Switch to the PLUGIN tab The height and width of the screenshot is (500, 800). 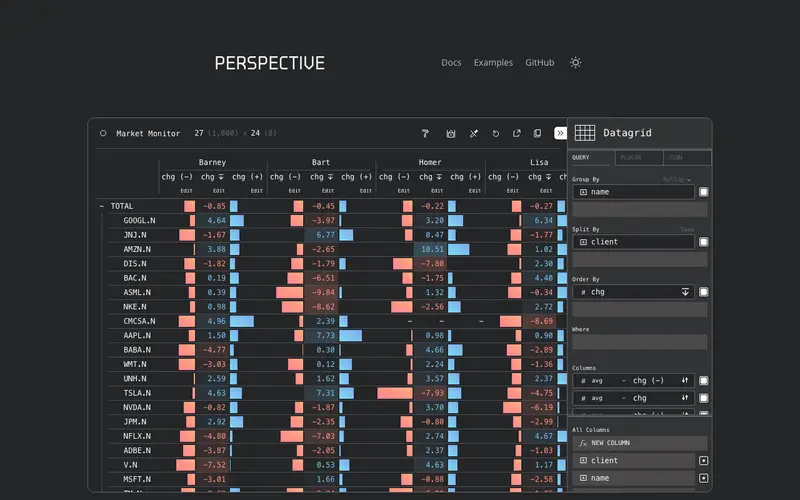[x=639, y=158]
